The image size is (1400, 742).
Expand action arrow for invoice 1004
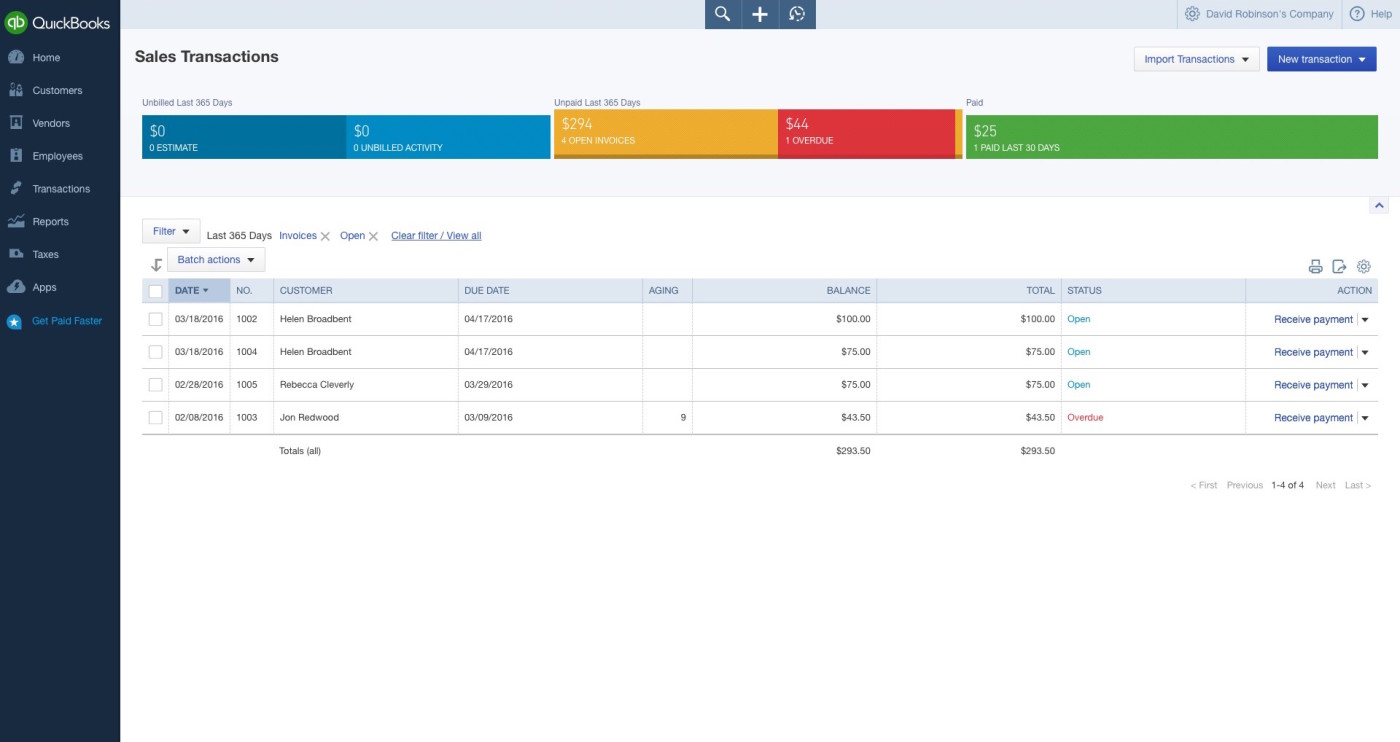[x=1365, y=353]
